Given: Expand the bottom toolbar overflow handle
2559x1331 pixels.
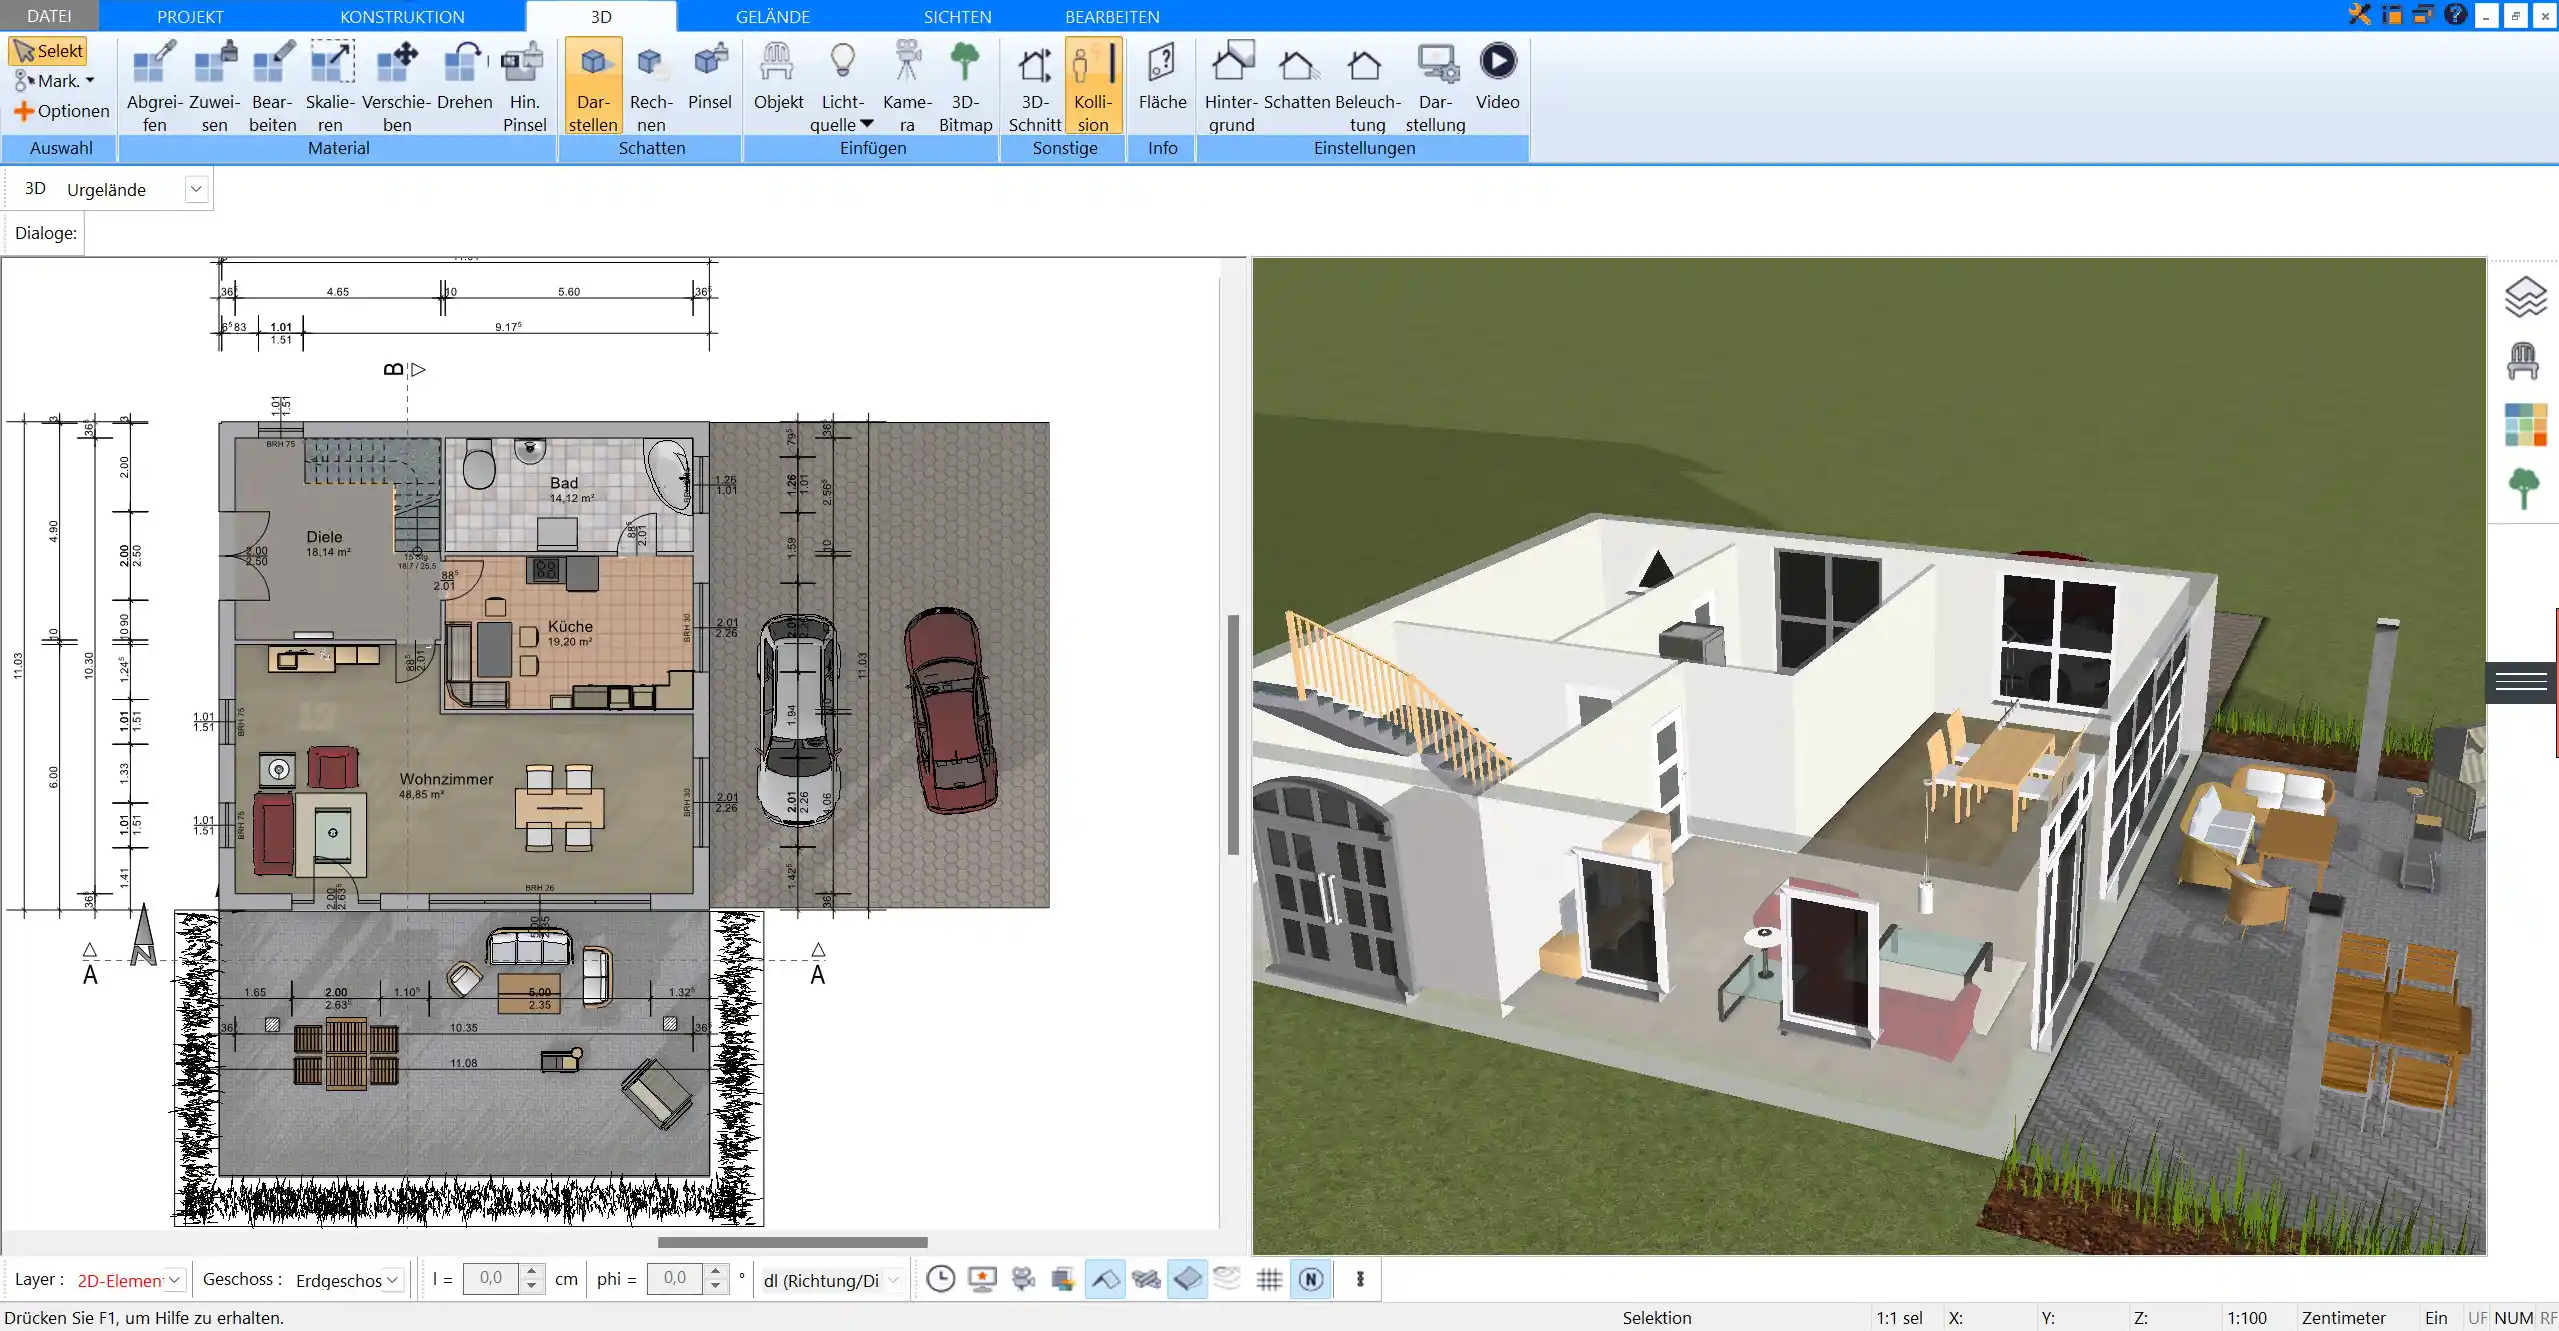Looking at the screenshot, I should 1360,1279.
